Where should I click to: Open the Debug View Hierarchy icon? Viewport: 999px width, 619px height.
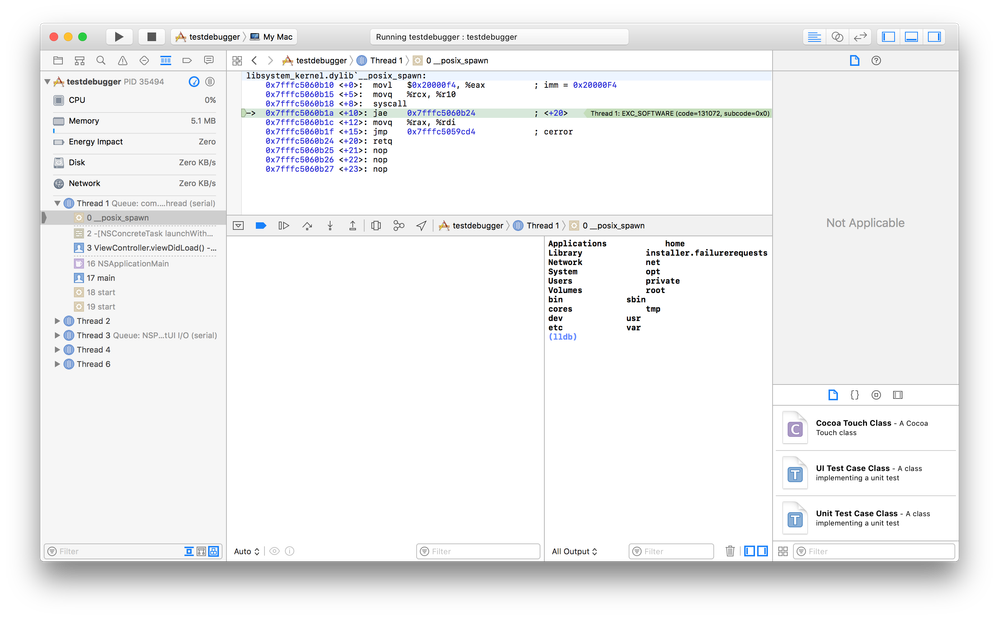376,226
